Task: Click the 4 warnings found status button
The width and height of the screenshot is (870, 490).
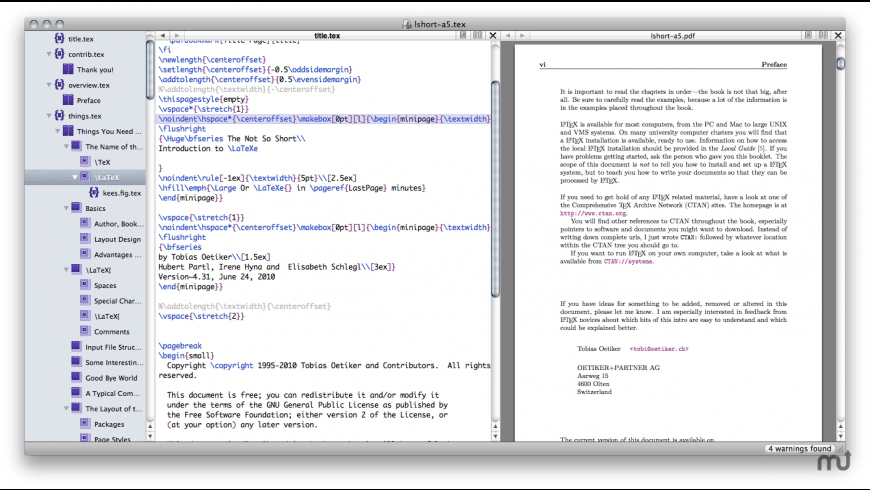Action: point(800,448)
